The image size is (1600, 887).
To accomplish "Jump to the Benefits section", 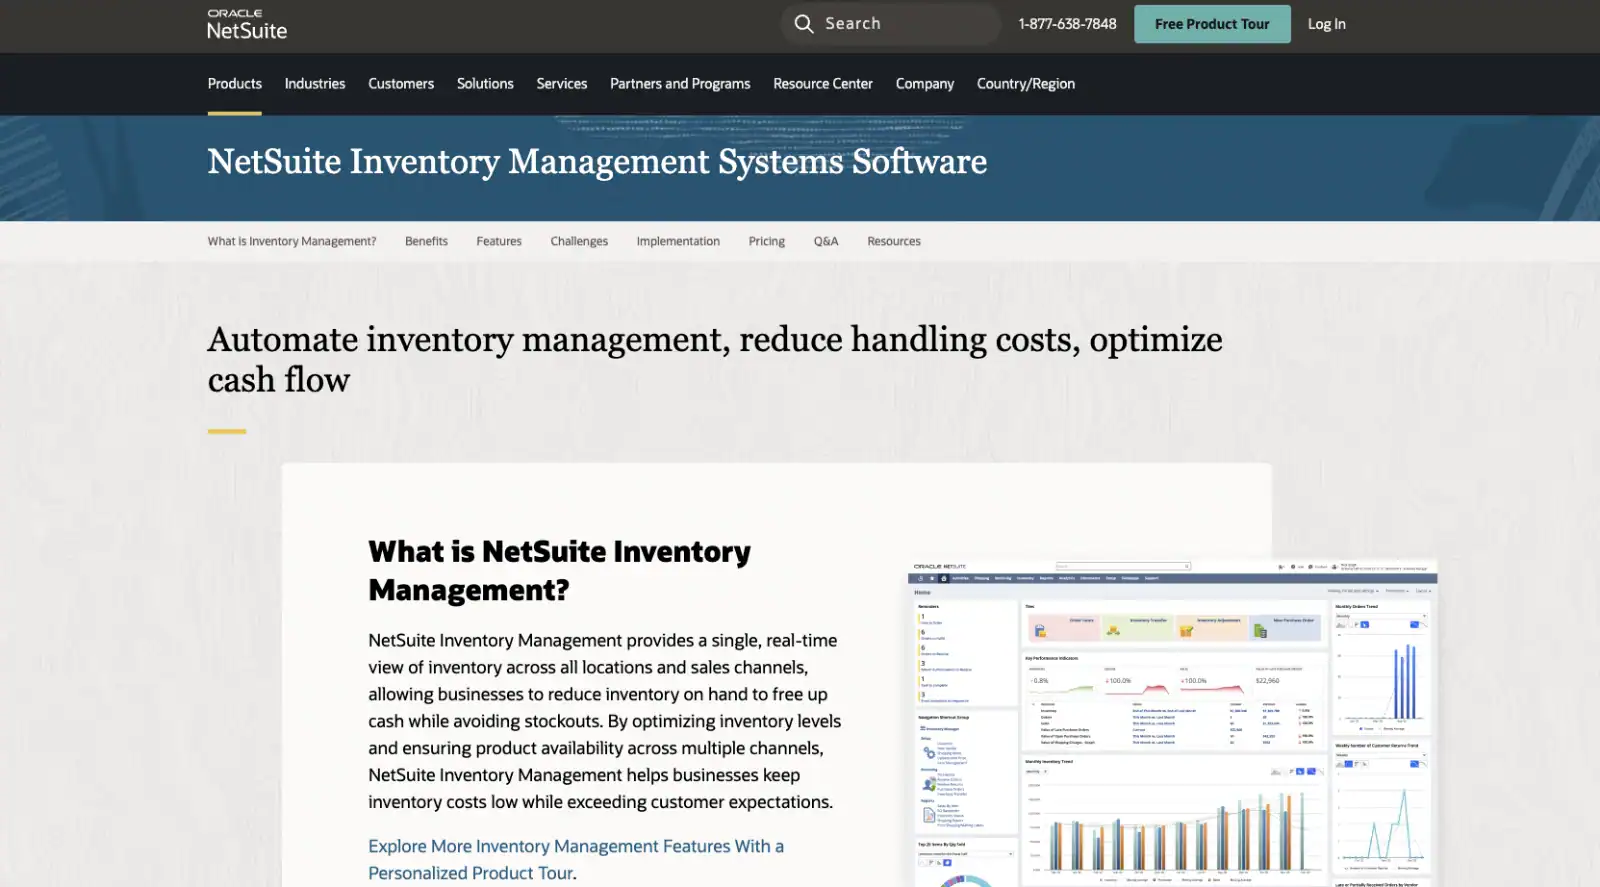I will pos(426,241).
